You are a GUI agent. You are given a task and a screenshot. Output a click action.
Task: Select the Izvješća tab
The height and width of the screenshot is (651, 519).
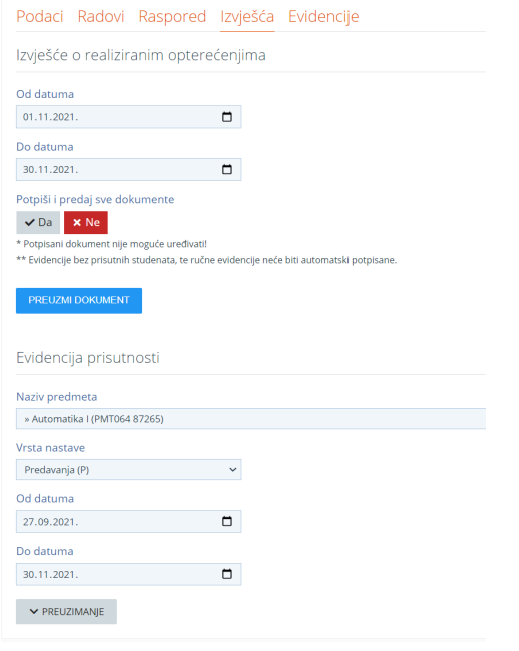click(247, 17)
